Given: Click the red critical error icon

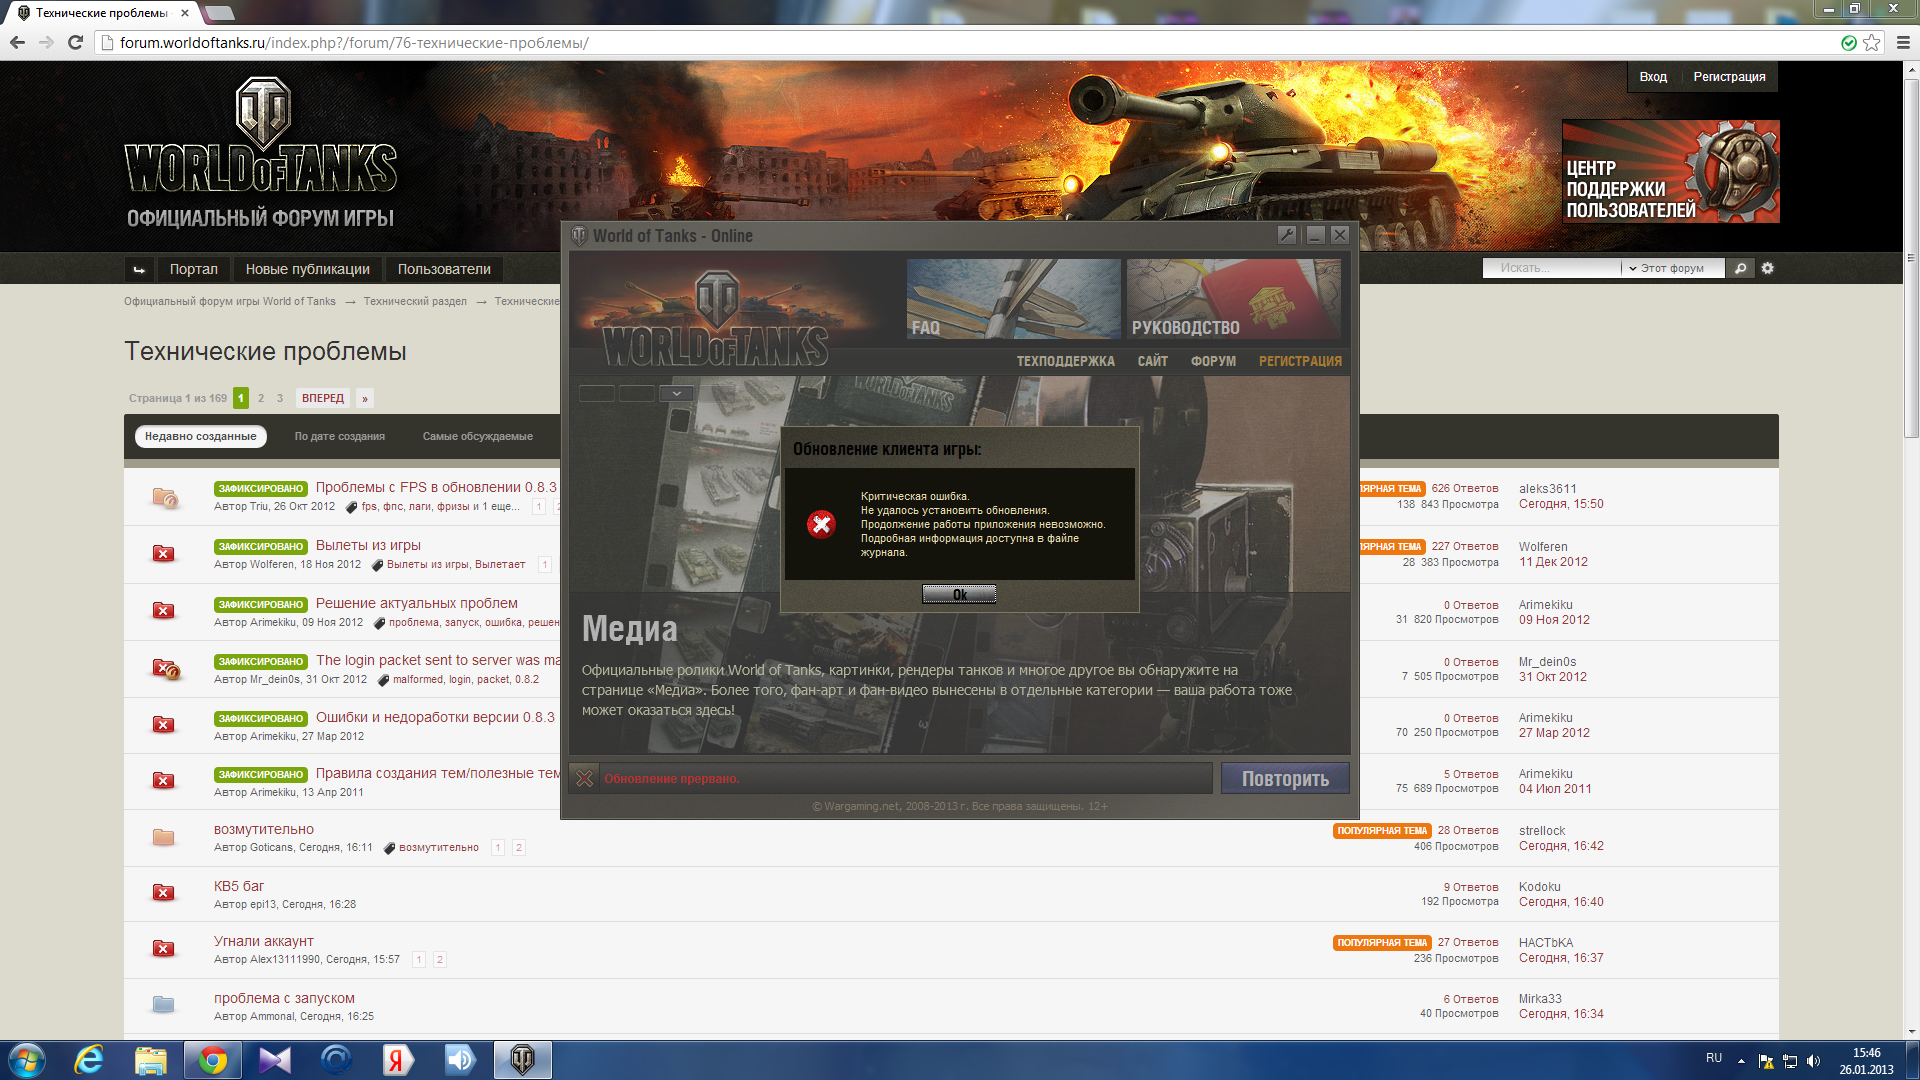Looking at the screenshot, I should (821, 524).
